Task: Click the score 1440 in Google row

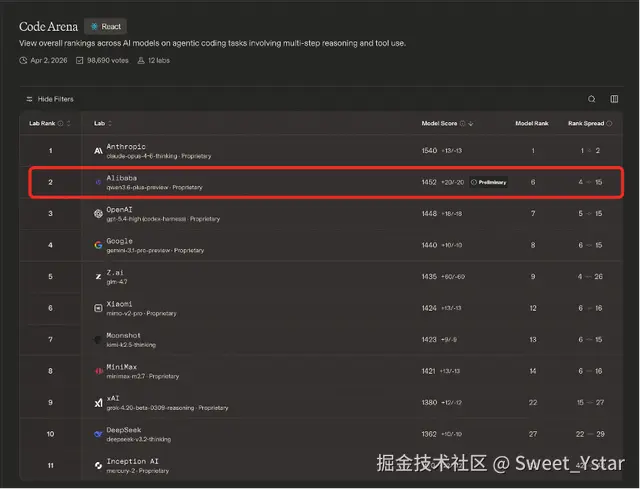Action: coord(429,245)
